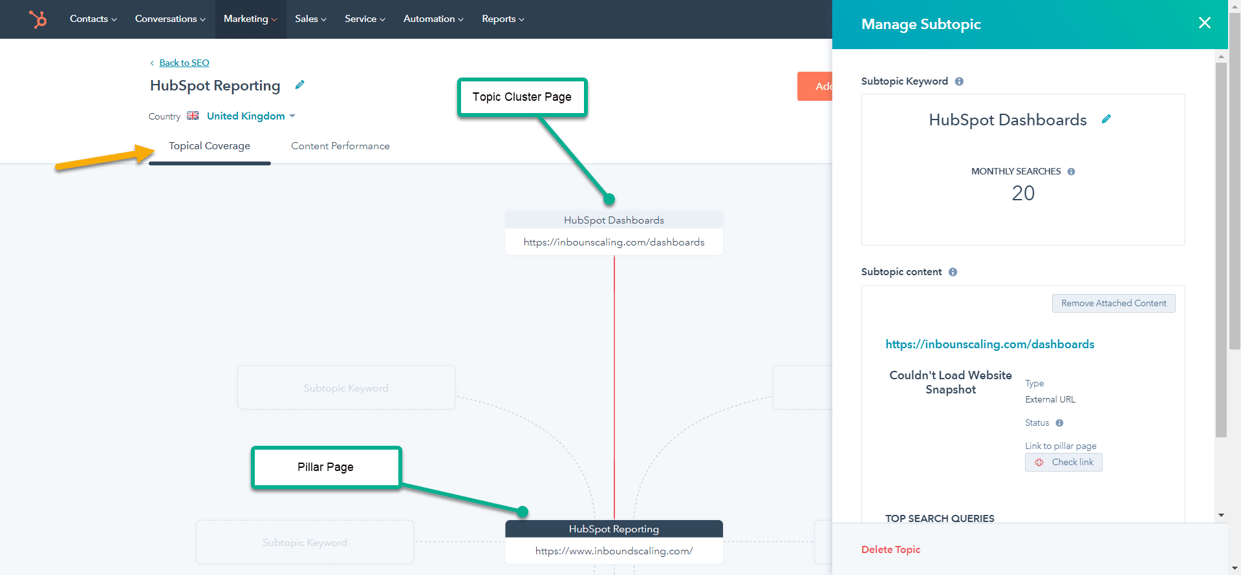
Task: Go back to SEO
Action: click(x=184, y=62)
